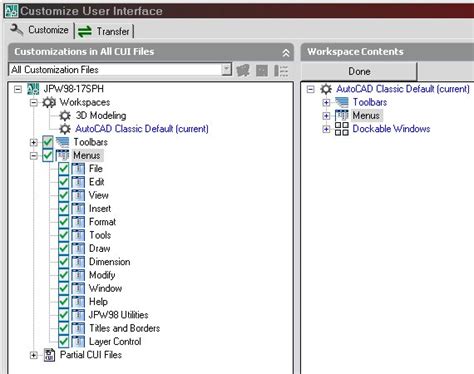The image size is (474, 374).
Task: Expand the Partial CUI Files node
Action: click(34, 356)
